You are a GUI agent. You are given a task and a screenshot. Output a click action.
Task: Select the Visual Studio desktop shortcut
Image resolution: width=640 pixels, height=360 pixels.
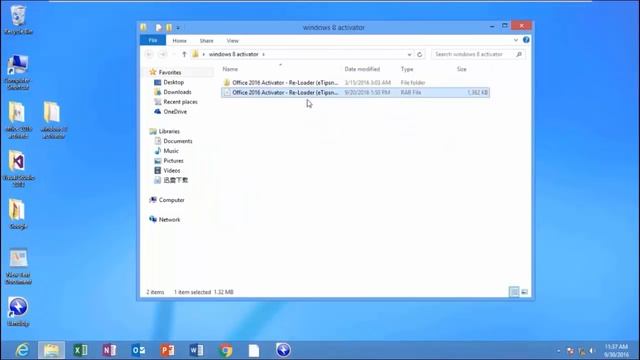[18, 169]
